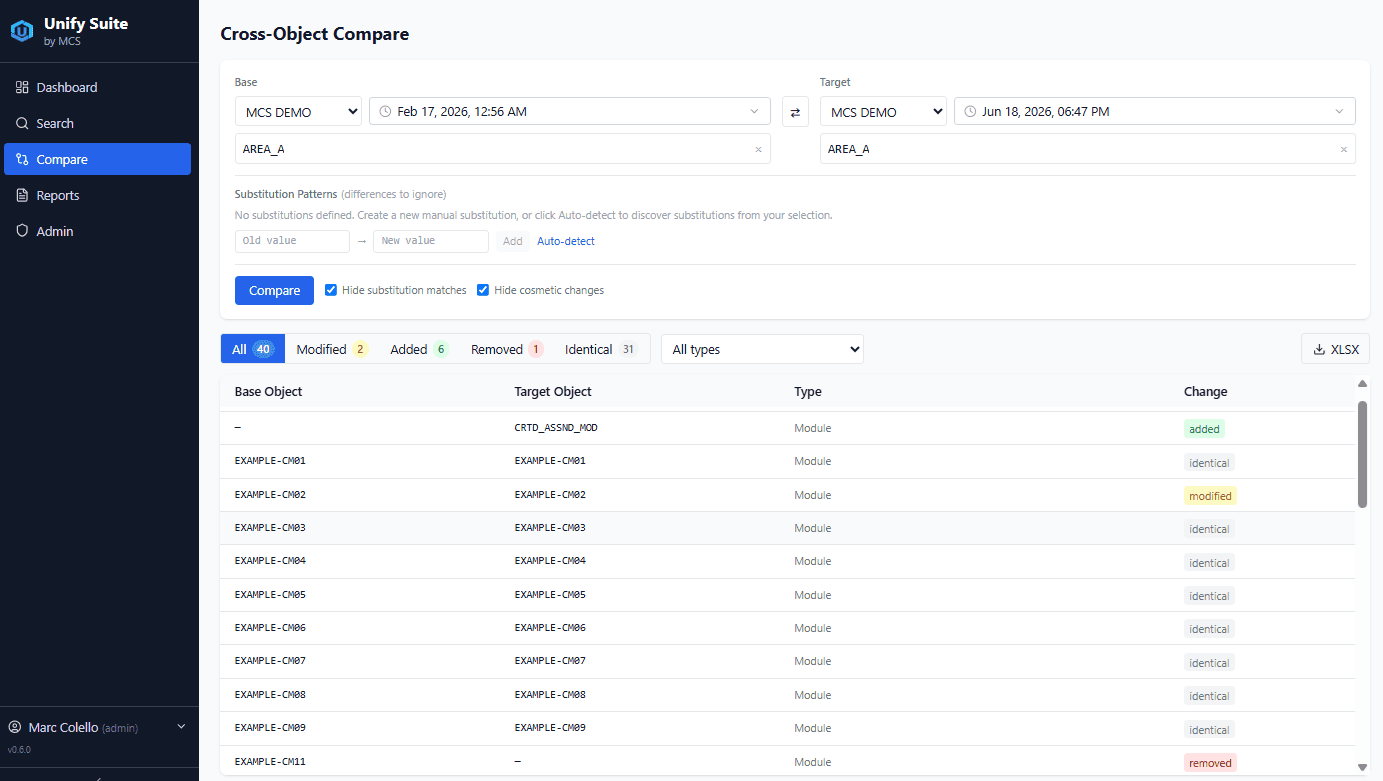This screenshot has width=1383, height=781.
Task: Select base object EXAMPLE-CM09
Action: point(270,728)
